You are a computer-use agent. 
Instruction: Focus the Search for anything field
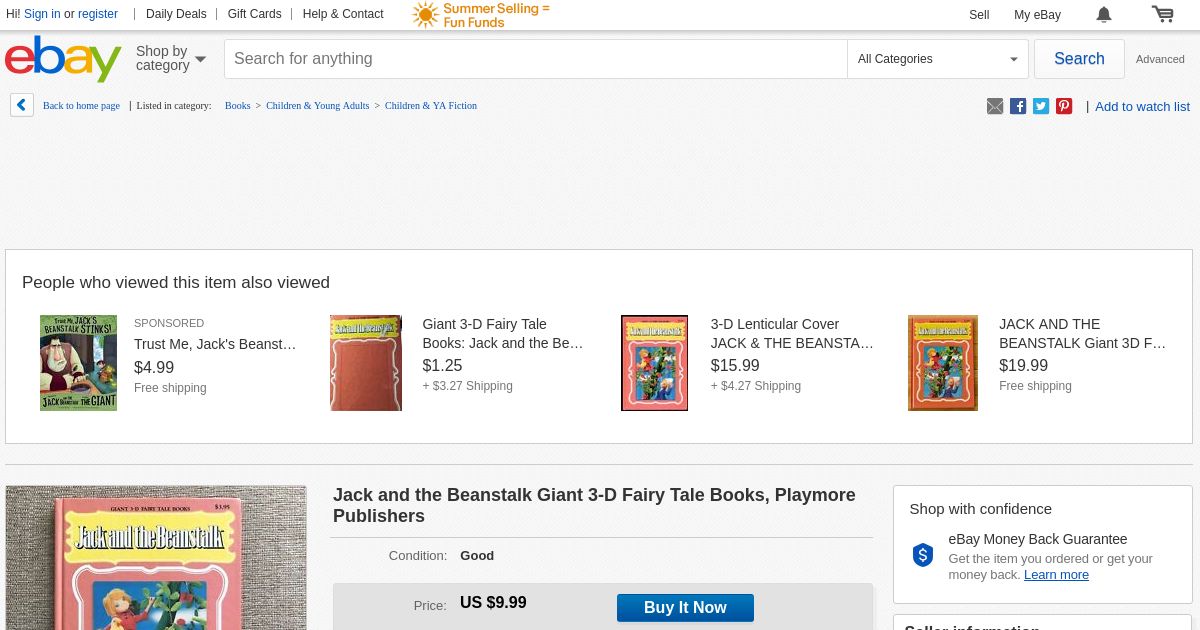(535, 59)
